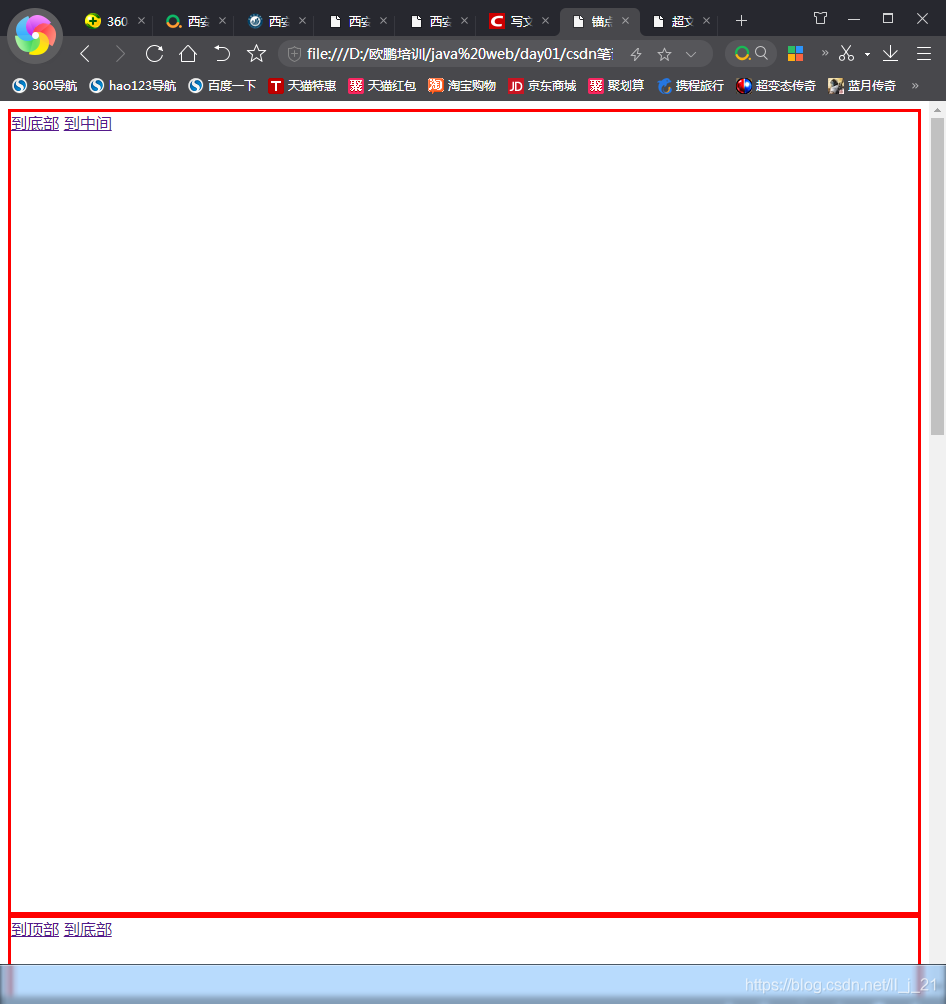The image size is (946, 1004).
Task: Open the browser main menu hamburger
Action: 924,54
